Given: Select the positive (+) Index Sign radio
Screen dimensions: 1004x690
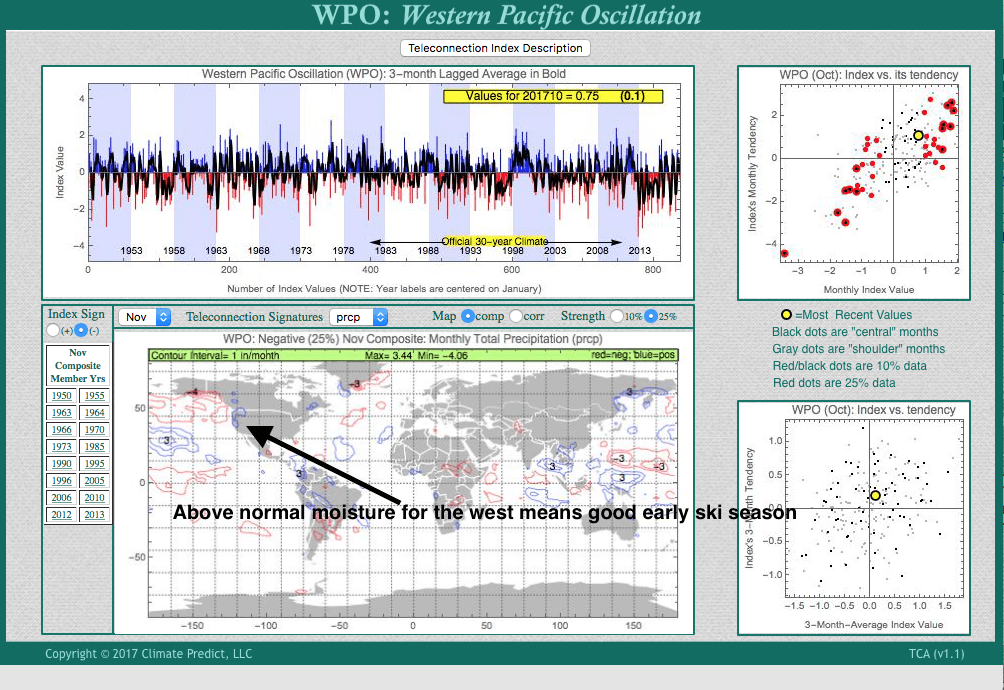Looking at the screenshot, I should coord(53,330).
